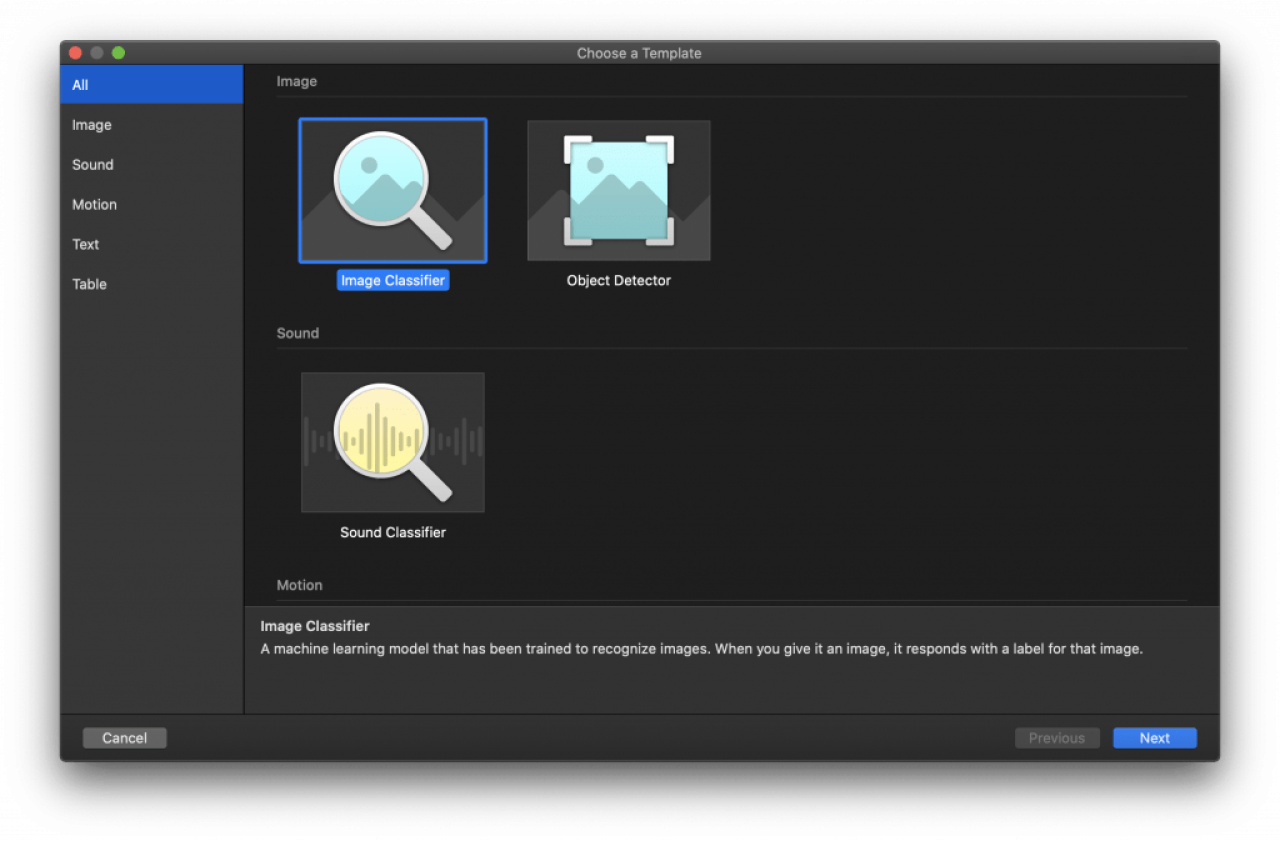Select the Object Detector template icon
The width and height of the screenshot is (1280, 841).
[x=619, y=191]
